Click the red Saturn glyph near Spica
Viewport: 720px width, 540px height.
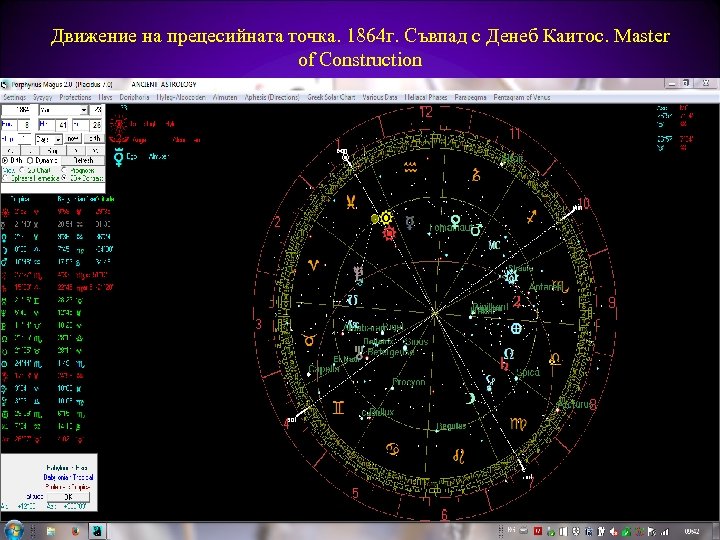tap(504, 364)
